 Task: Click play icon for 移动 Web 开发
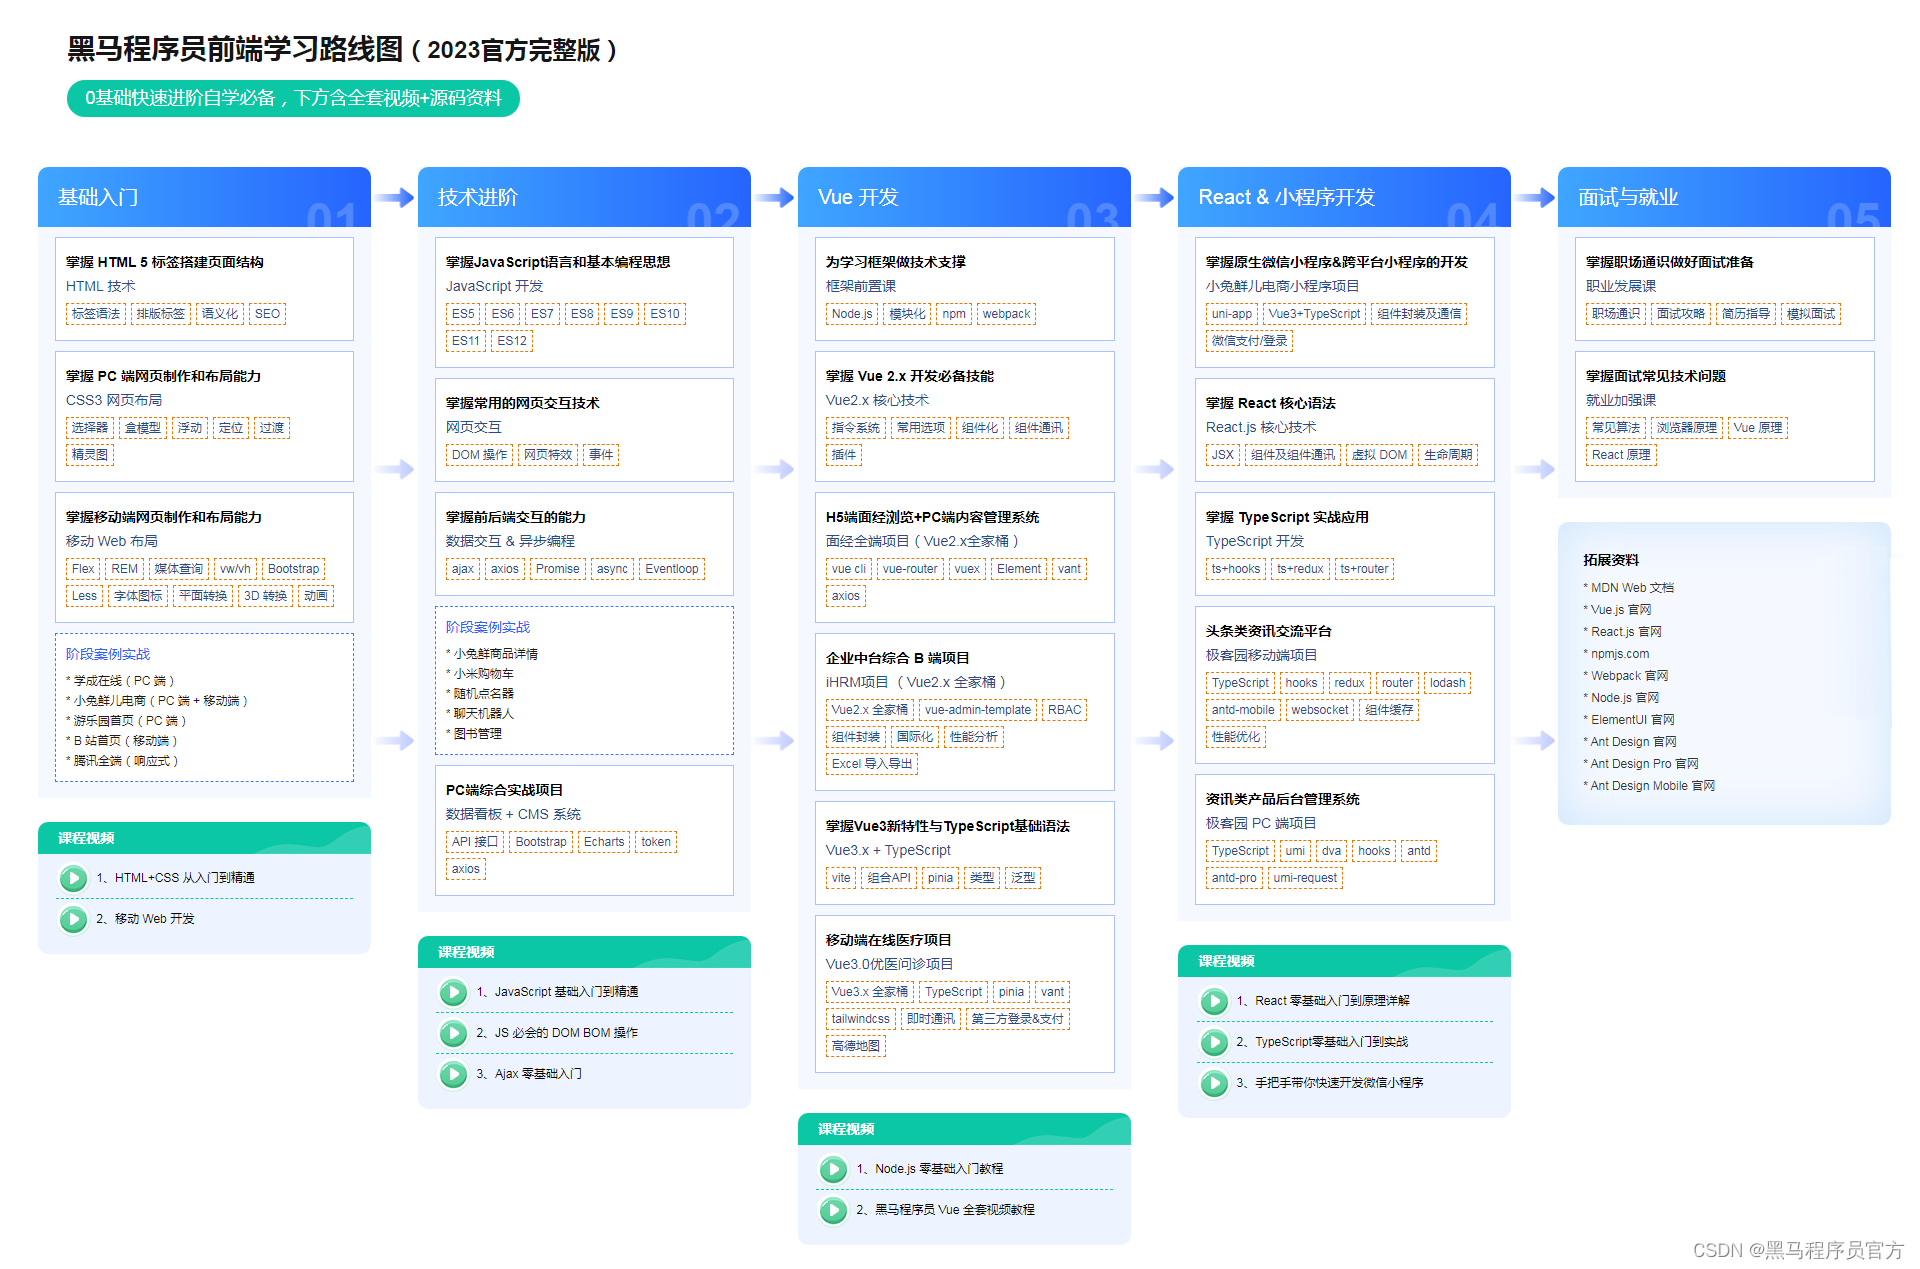coord(73,919)
